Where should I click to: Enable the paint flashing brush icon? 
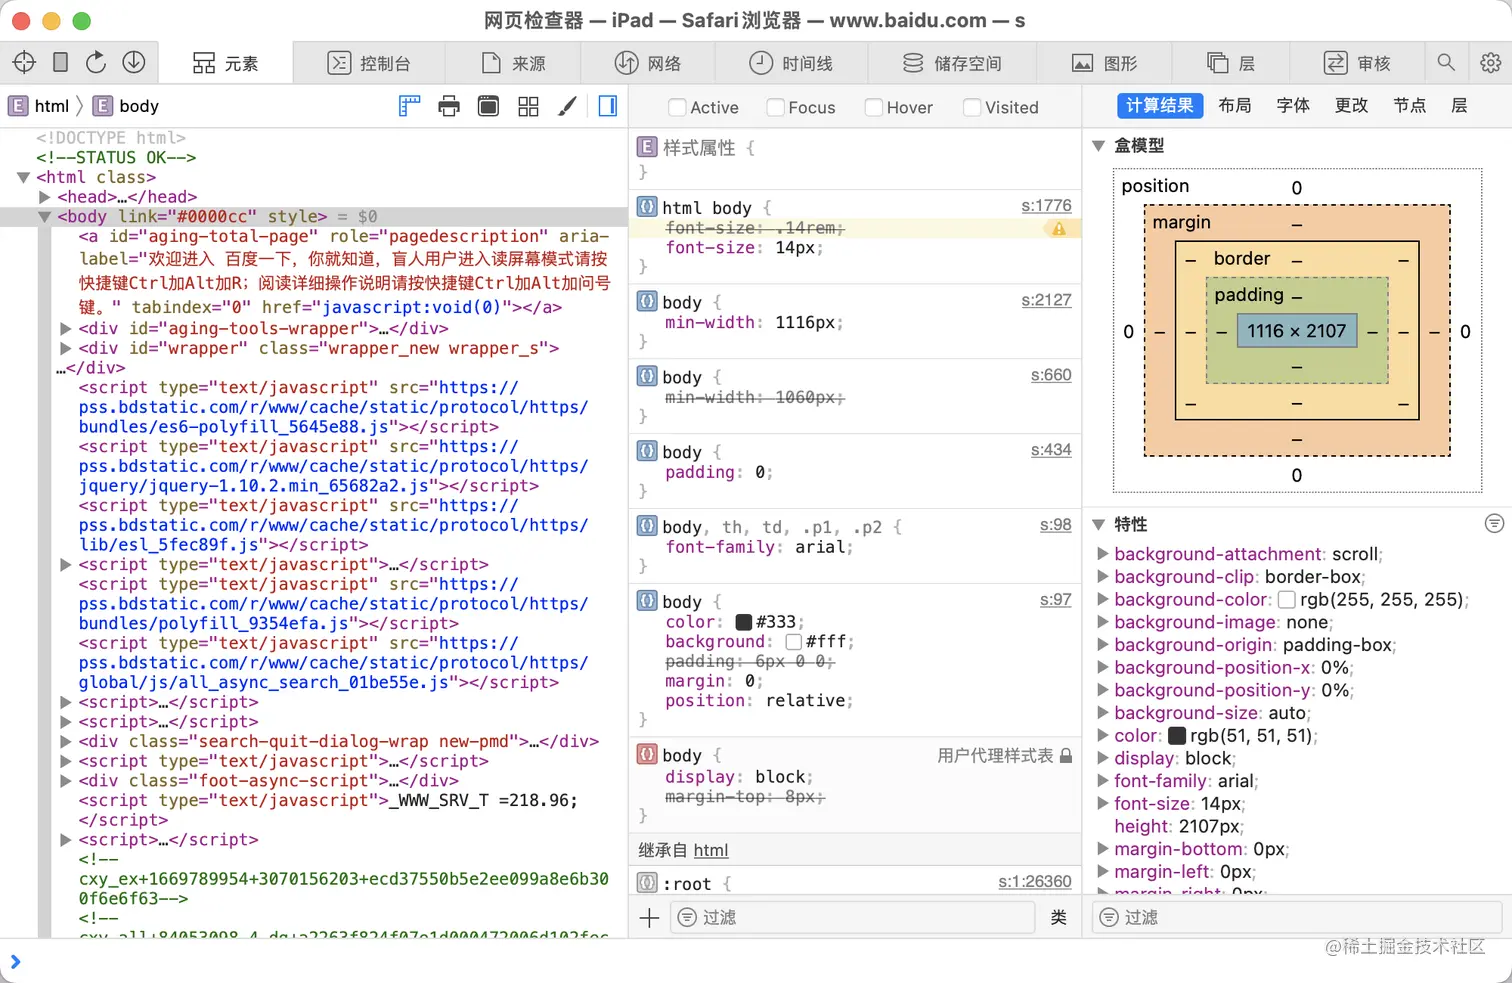tap(567, 106)
